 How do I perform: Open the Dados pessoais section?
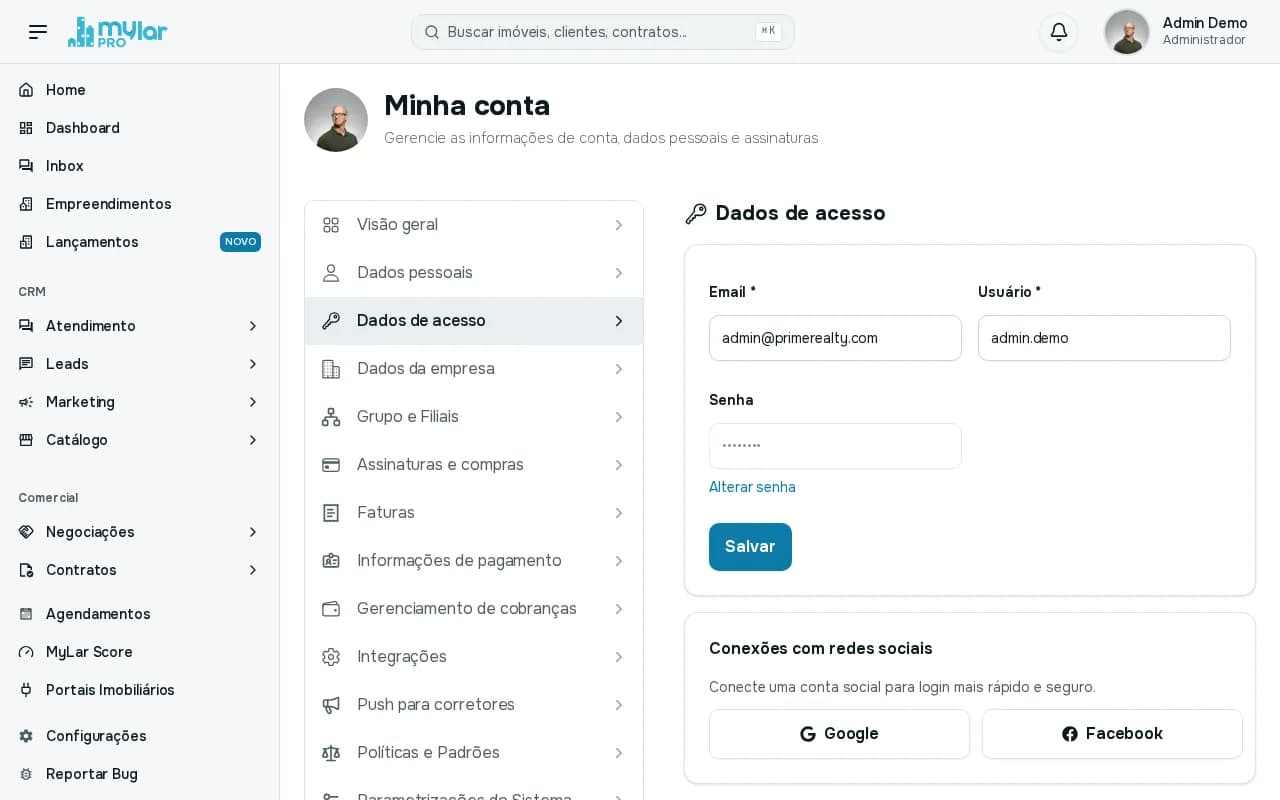pyautogui.click(x=474, y=273)
